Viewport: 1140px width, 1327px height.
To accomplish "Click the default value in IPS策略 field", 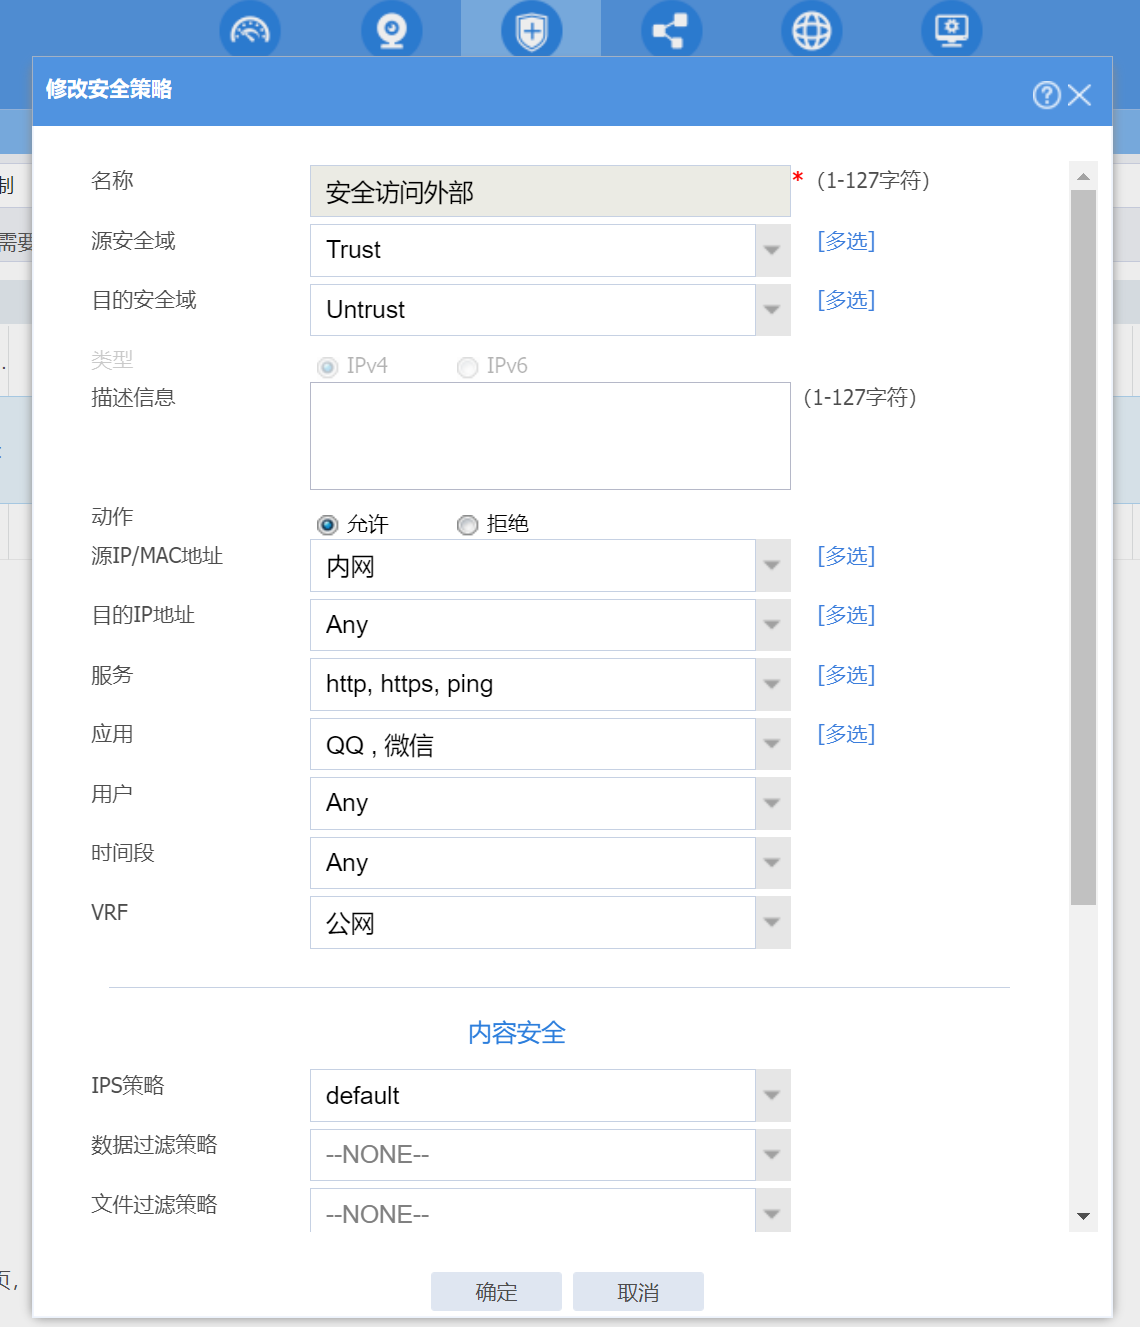I will (x=362, y=1096).
